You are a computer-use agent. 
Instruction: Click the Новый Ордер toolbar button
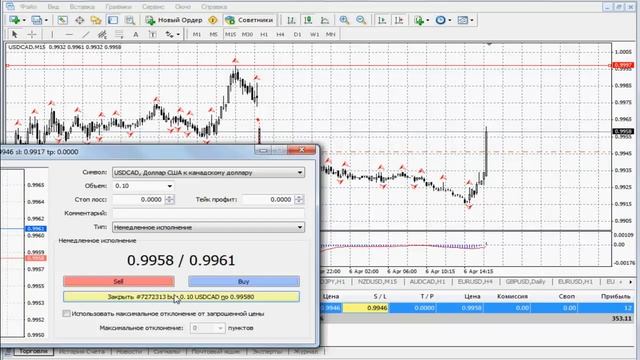[x=174, y=20]
